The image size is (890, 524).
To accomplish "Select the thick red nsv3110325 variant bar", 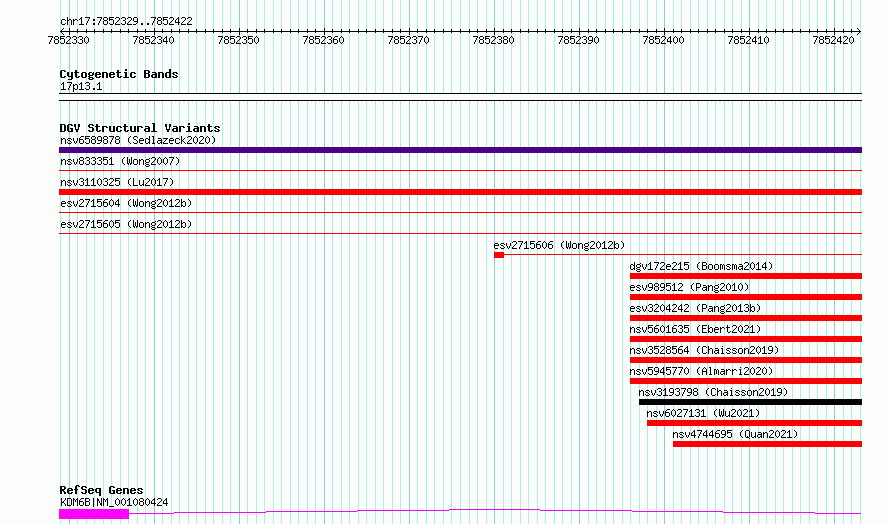I will pos(460,192).
